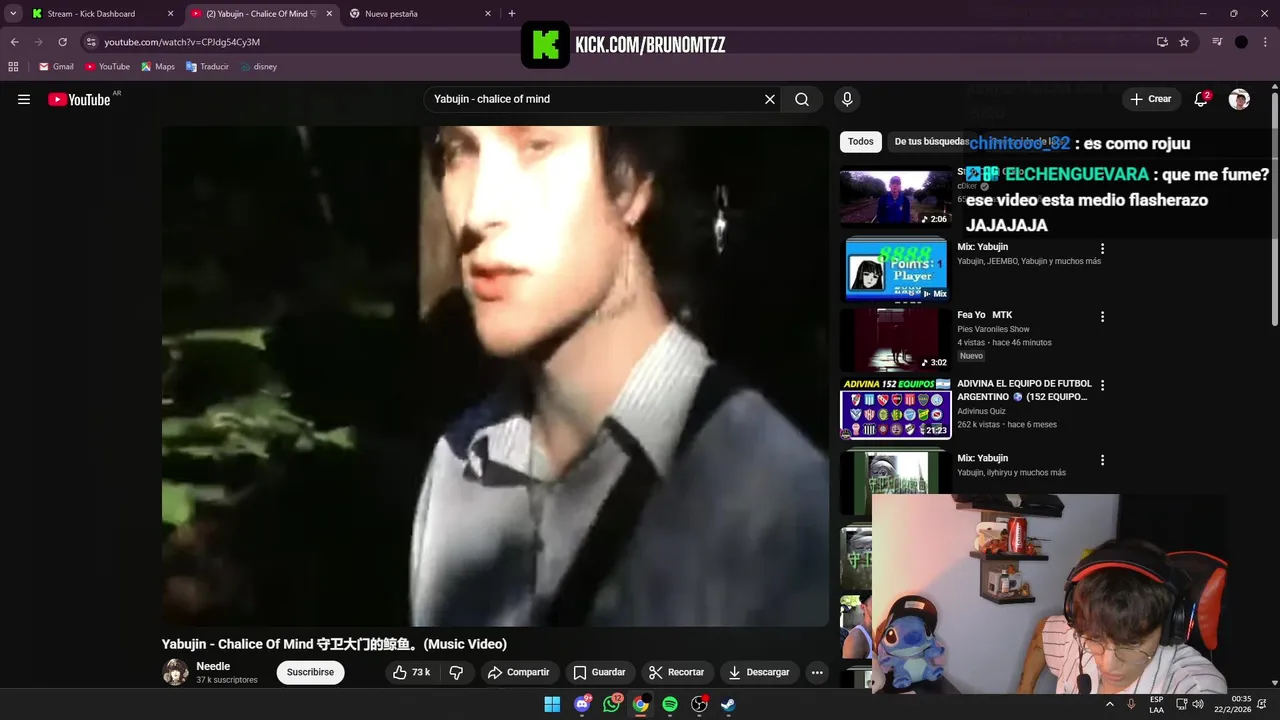Click the Suscribirse button
The image size is (1280, 720).
pyautogui.click(x=310, y=672)
